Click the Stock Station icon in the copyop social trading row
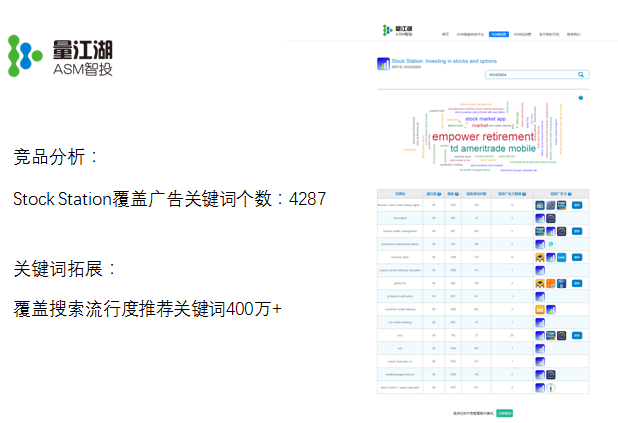 coord(540,270)
